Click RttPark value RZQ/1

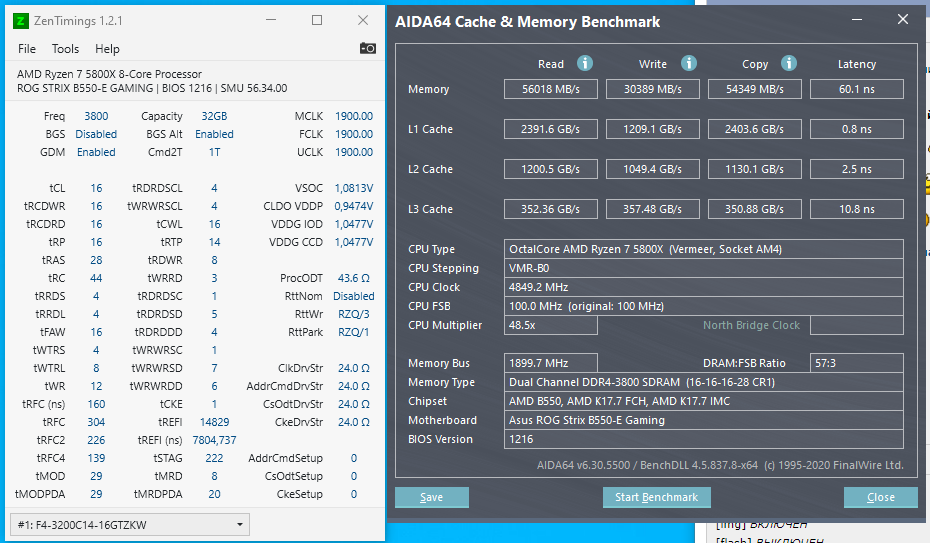coord(354,332)
